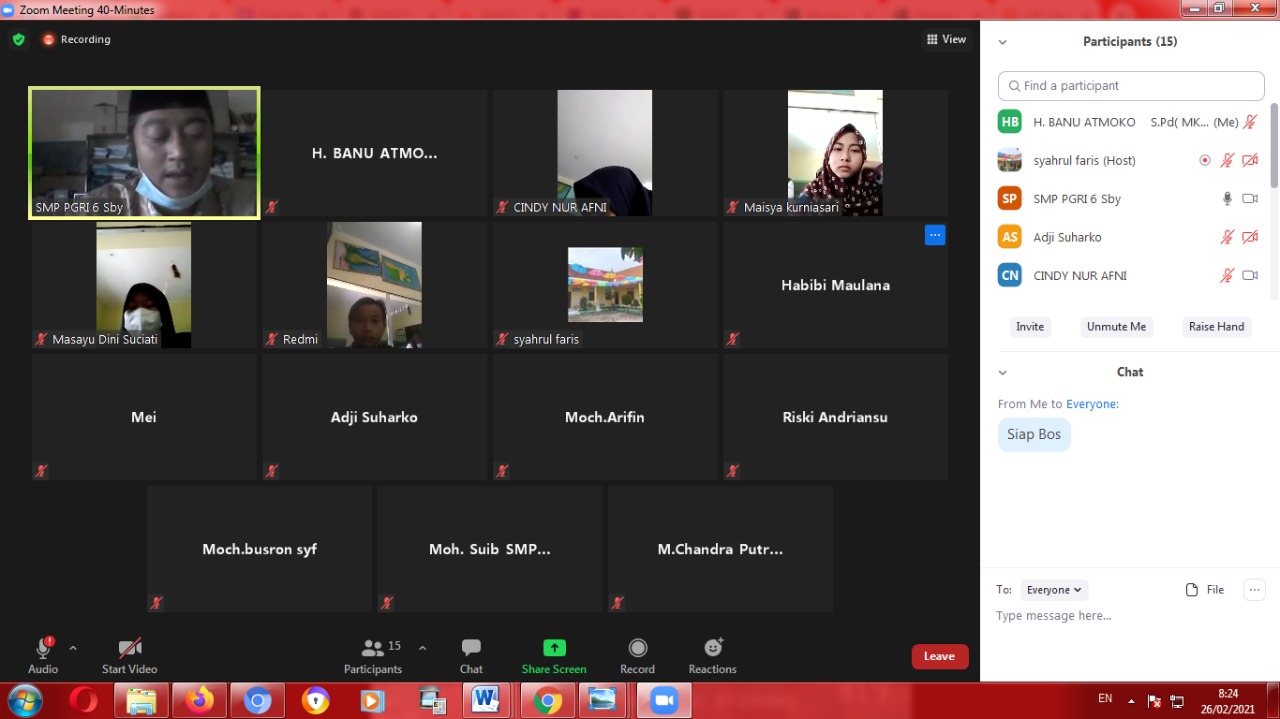The width and height of the screenshot is (1280, 719).
Task: Select the Redmi video tile
Action: point(374,285)
